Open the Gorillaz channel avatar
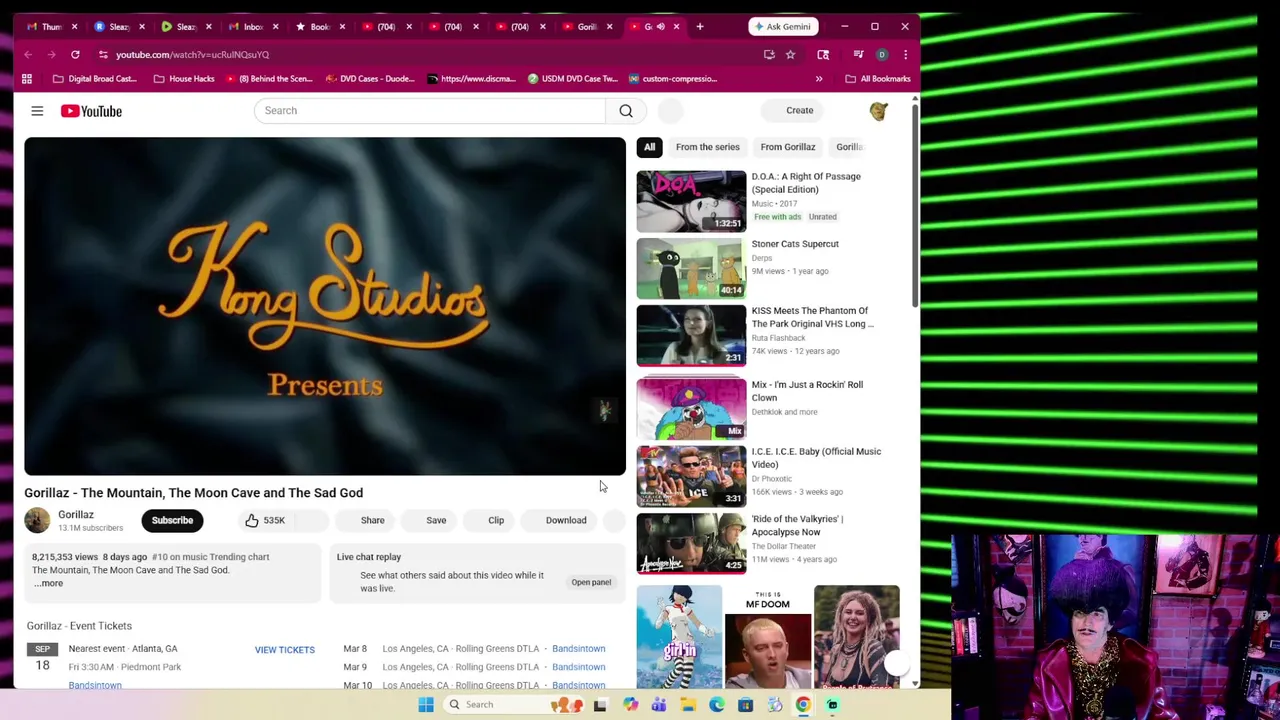 [x=37, y=520]
